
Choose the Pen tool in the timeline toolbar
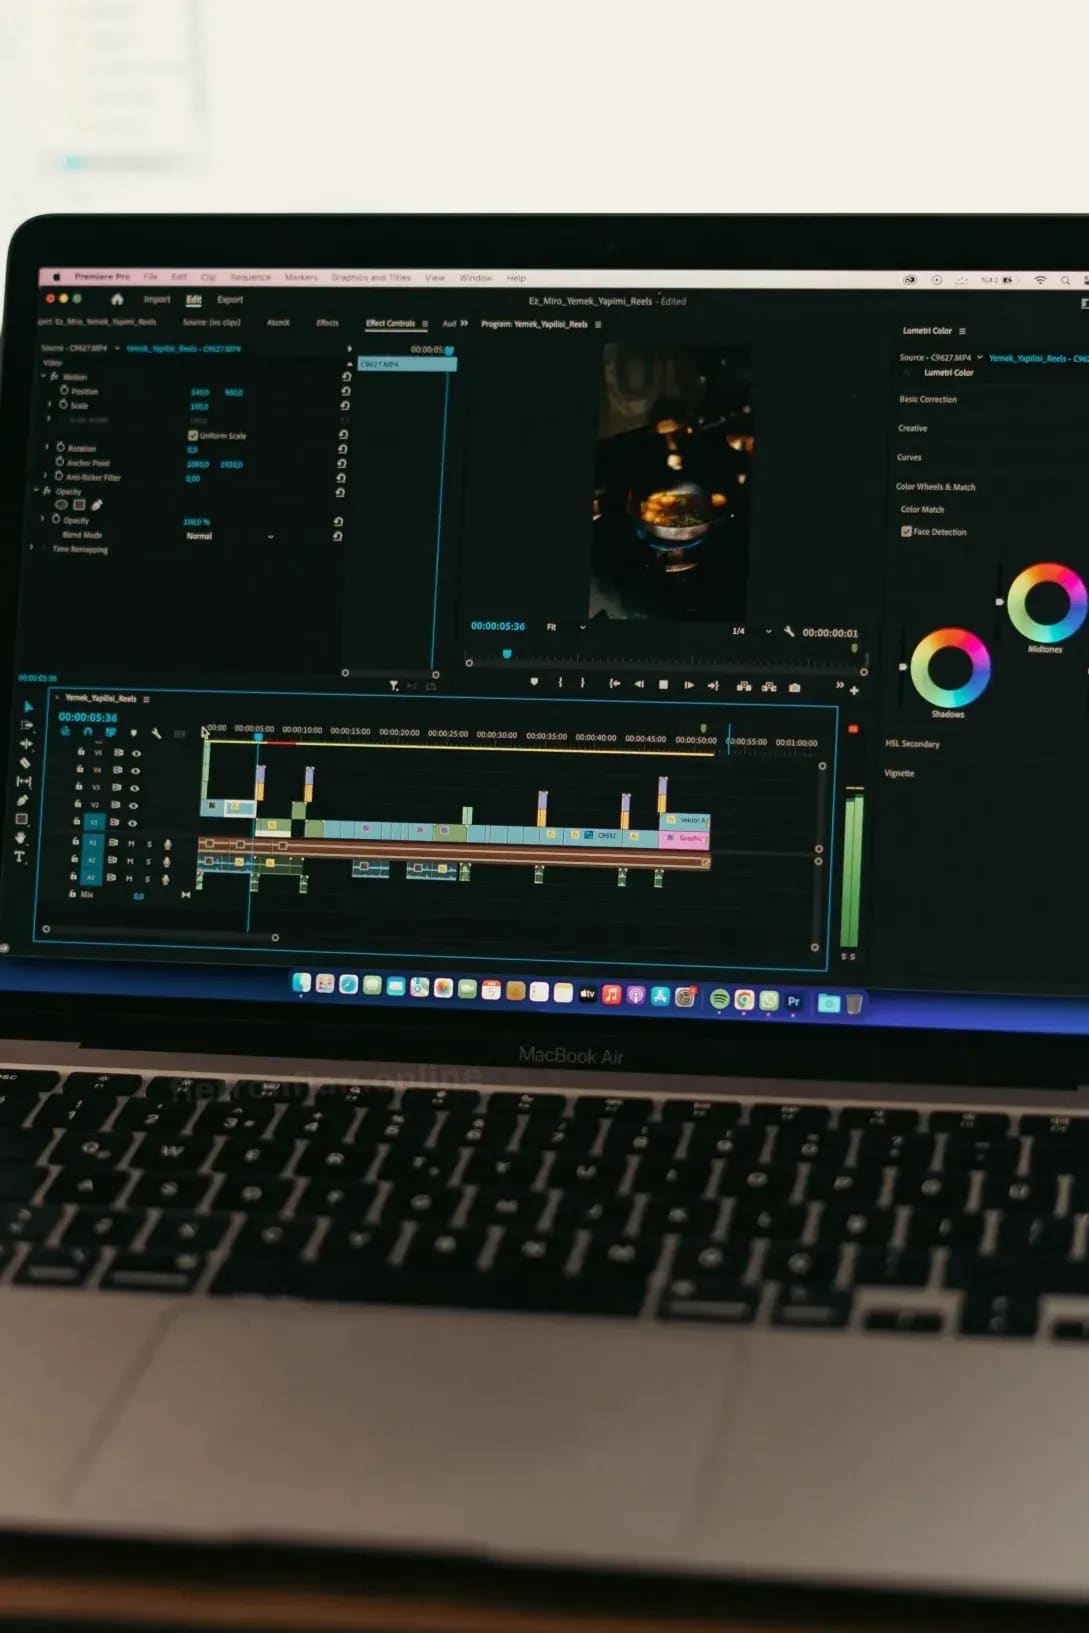(23, 800)
